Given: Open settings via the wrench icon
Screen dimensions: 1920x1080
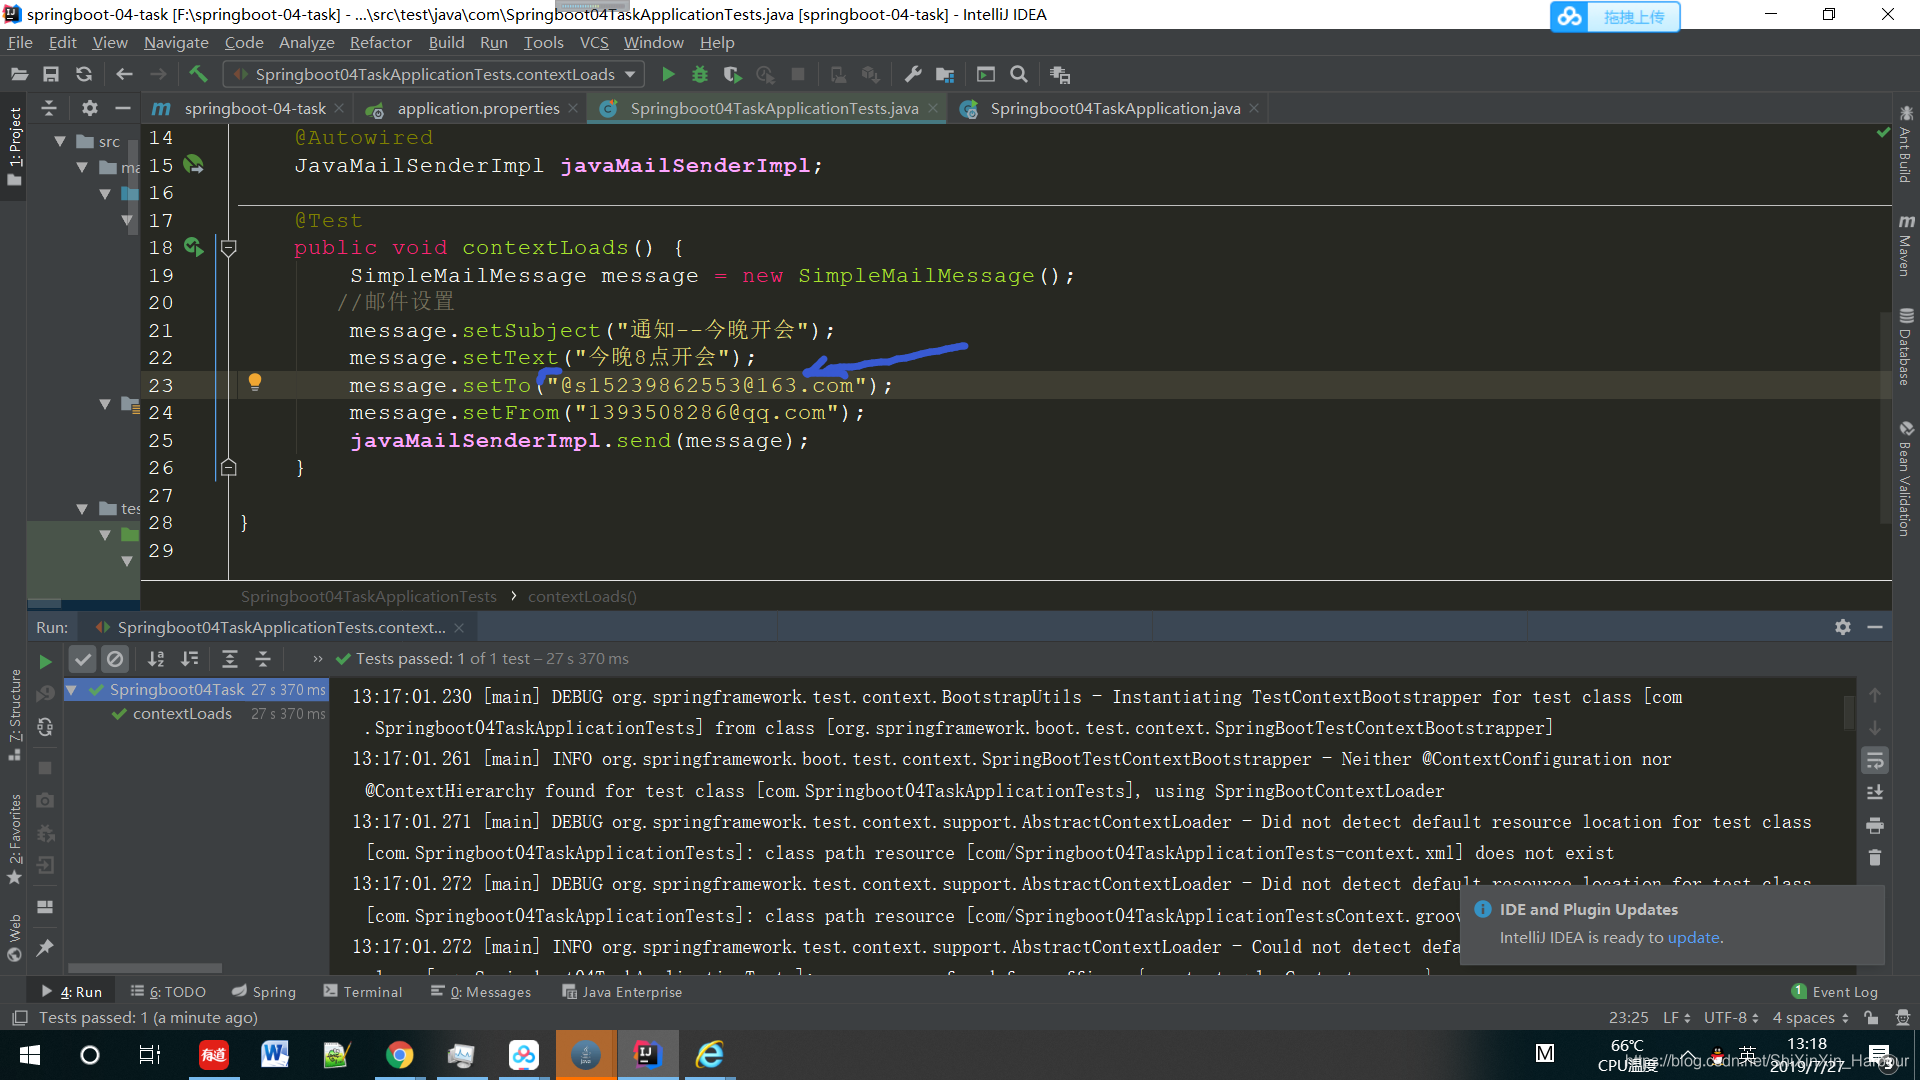Looking at the screenshot, I should [912, 74].
